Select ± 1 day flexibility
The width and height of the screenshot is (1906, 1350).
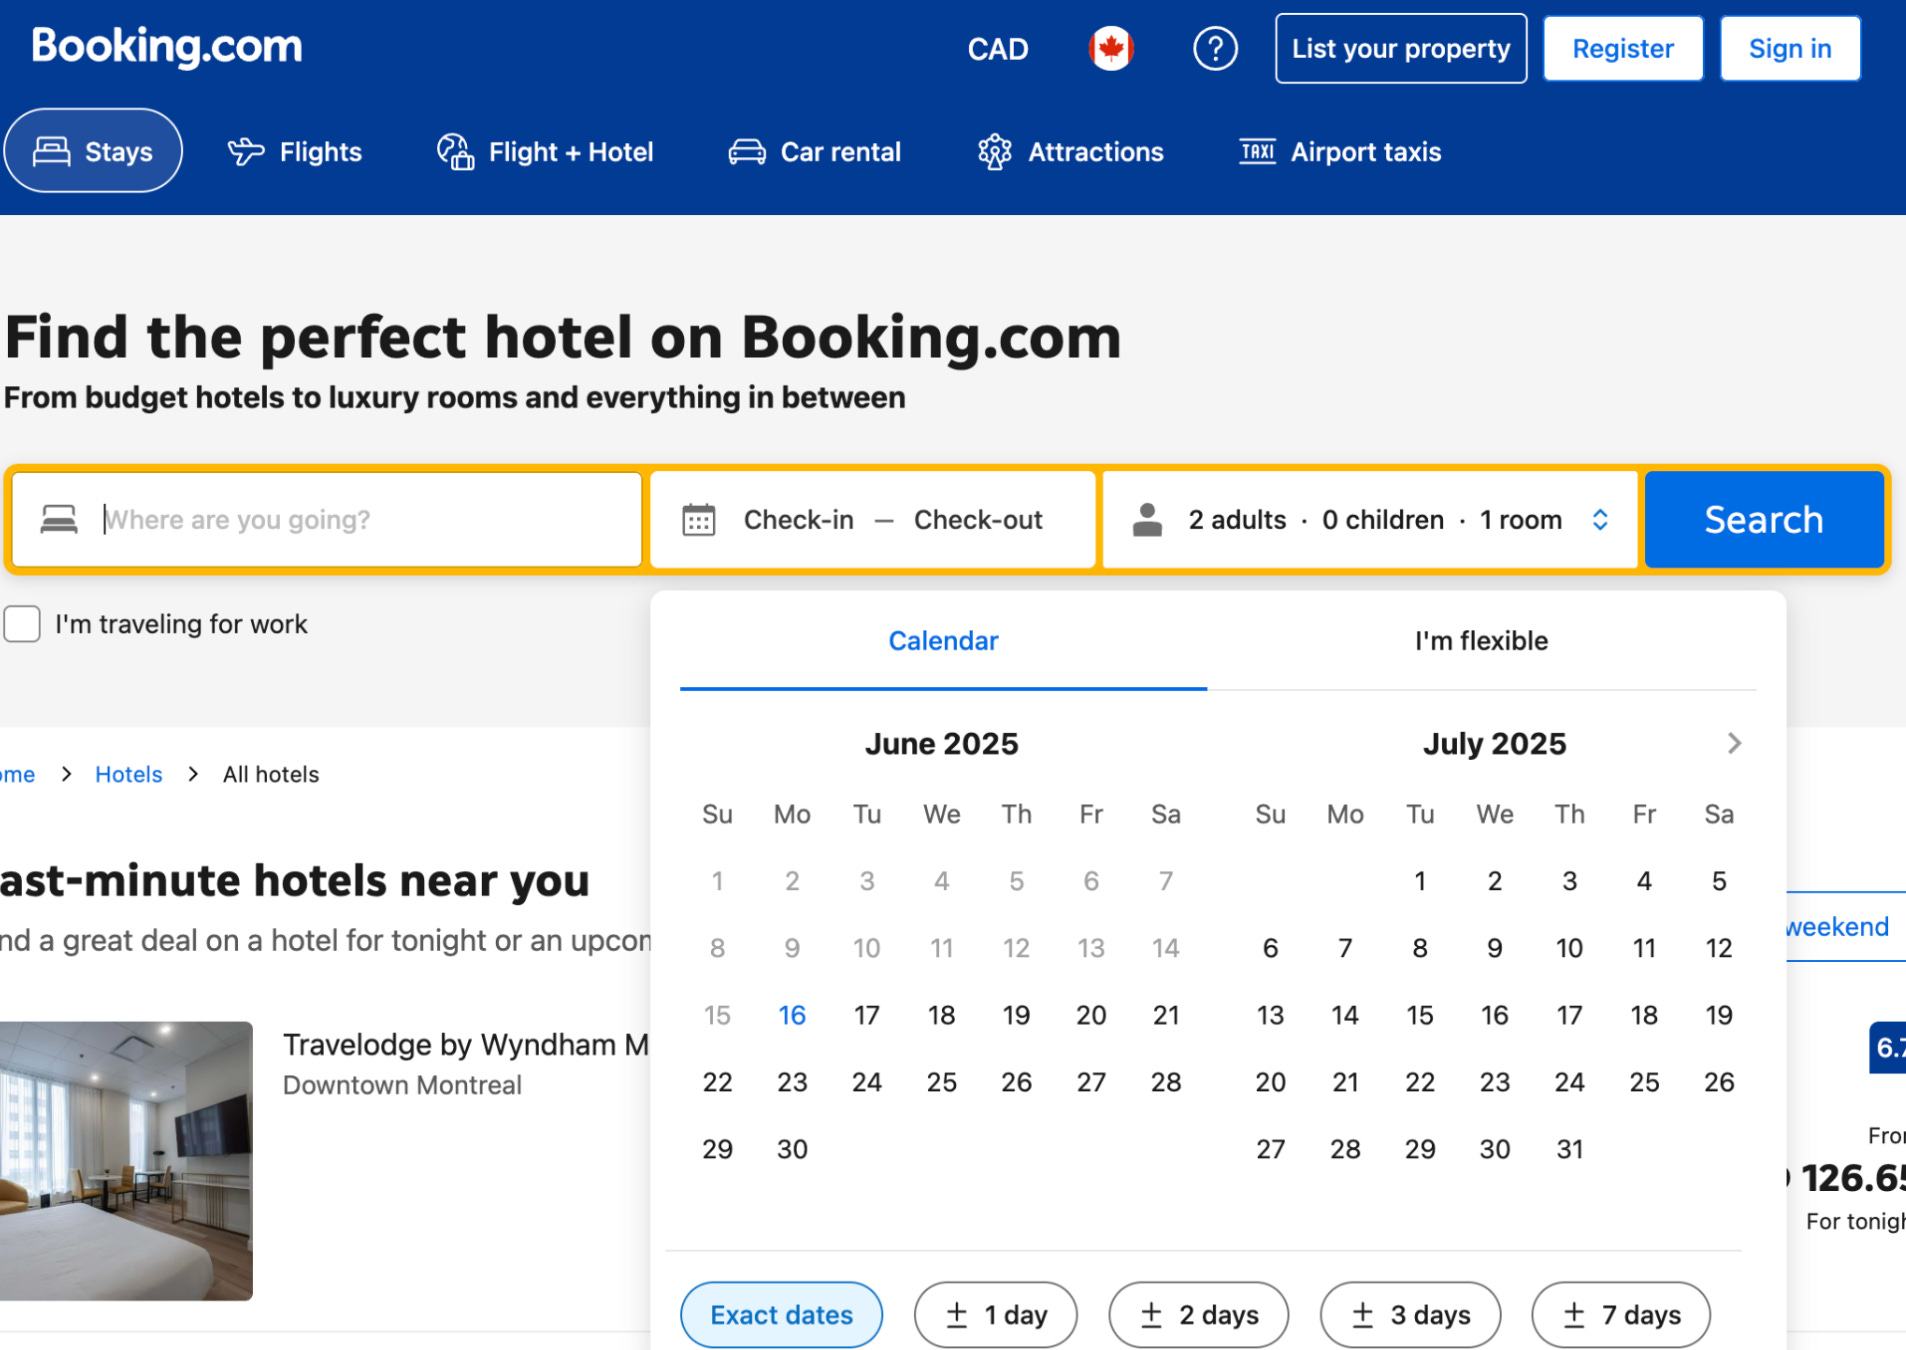[x=995, y=1314]
